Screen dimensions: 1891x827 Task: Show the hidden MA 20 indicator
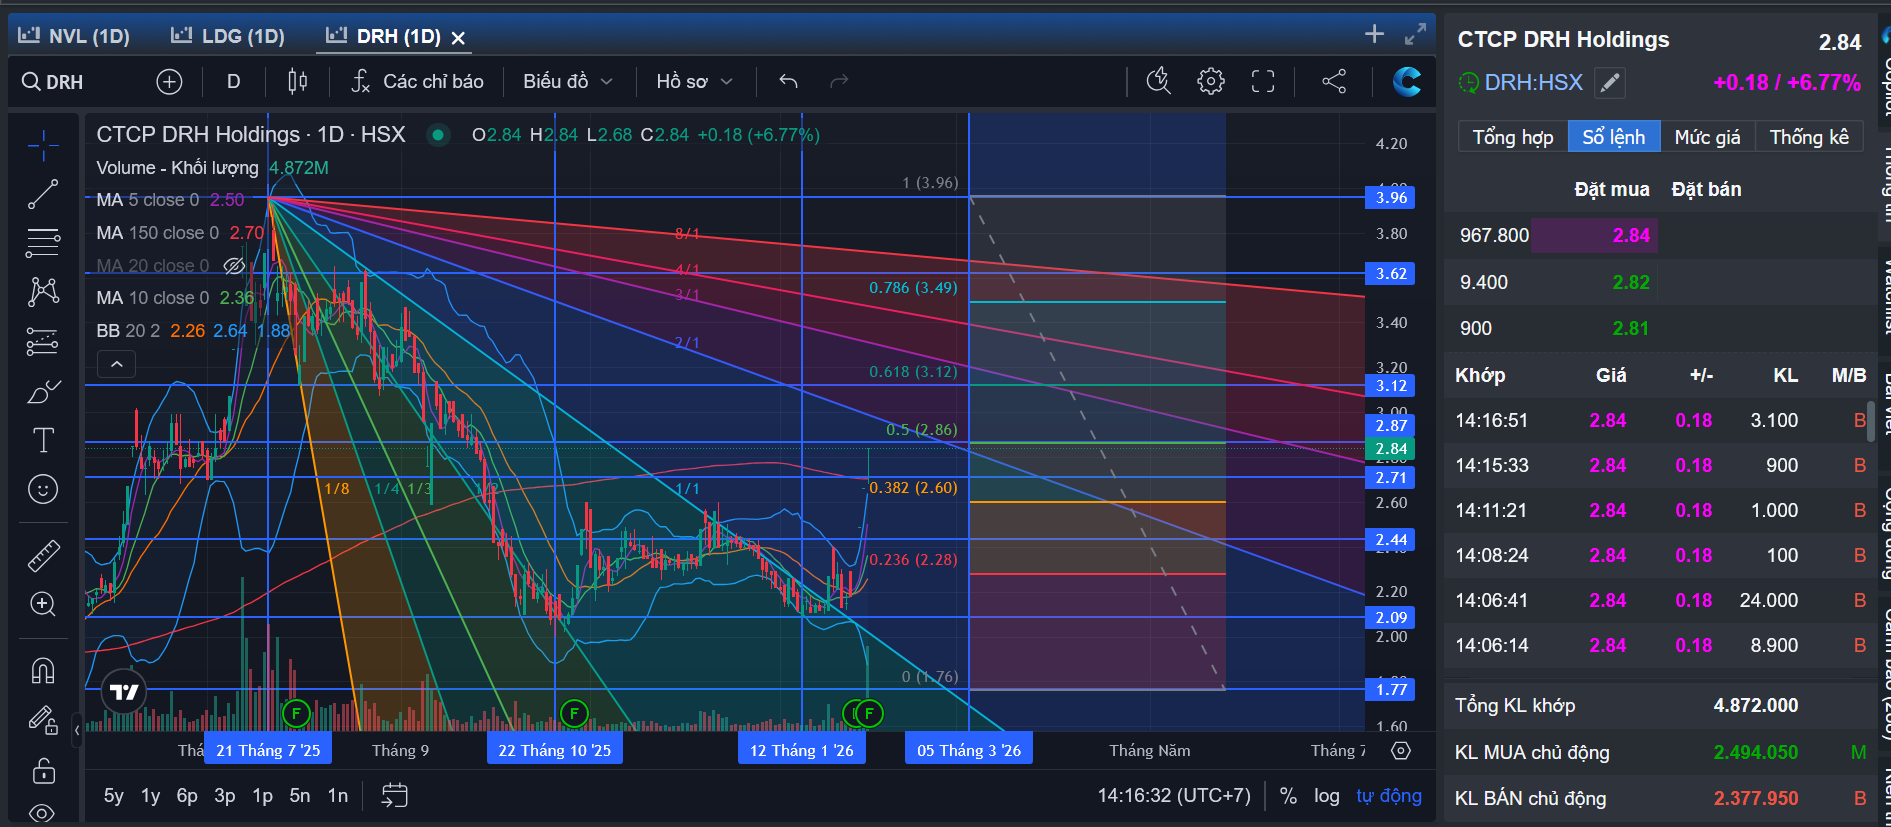(x=234, y=266)
